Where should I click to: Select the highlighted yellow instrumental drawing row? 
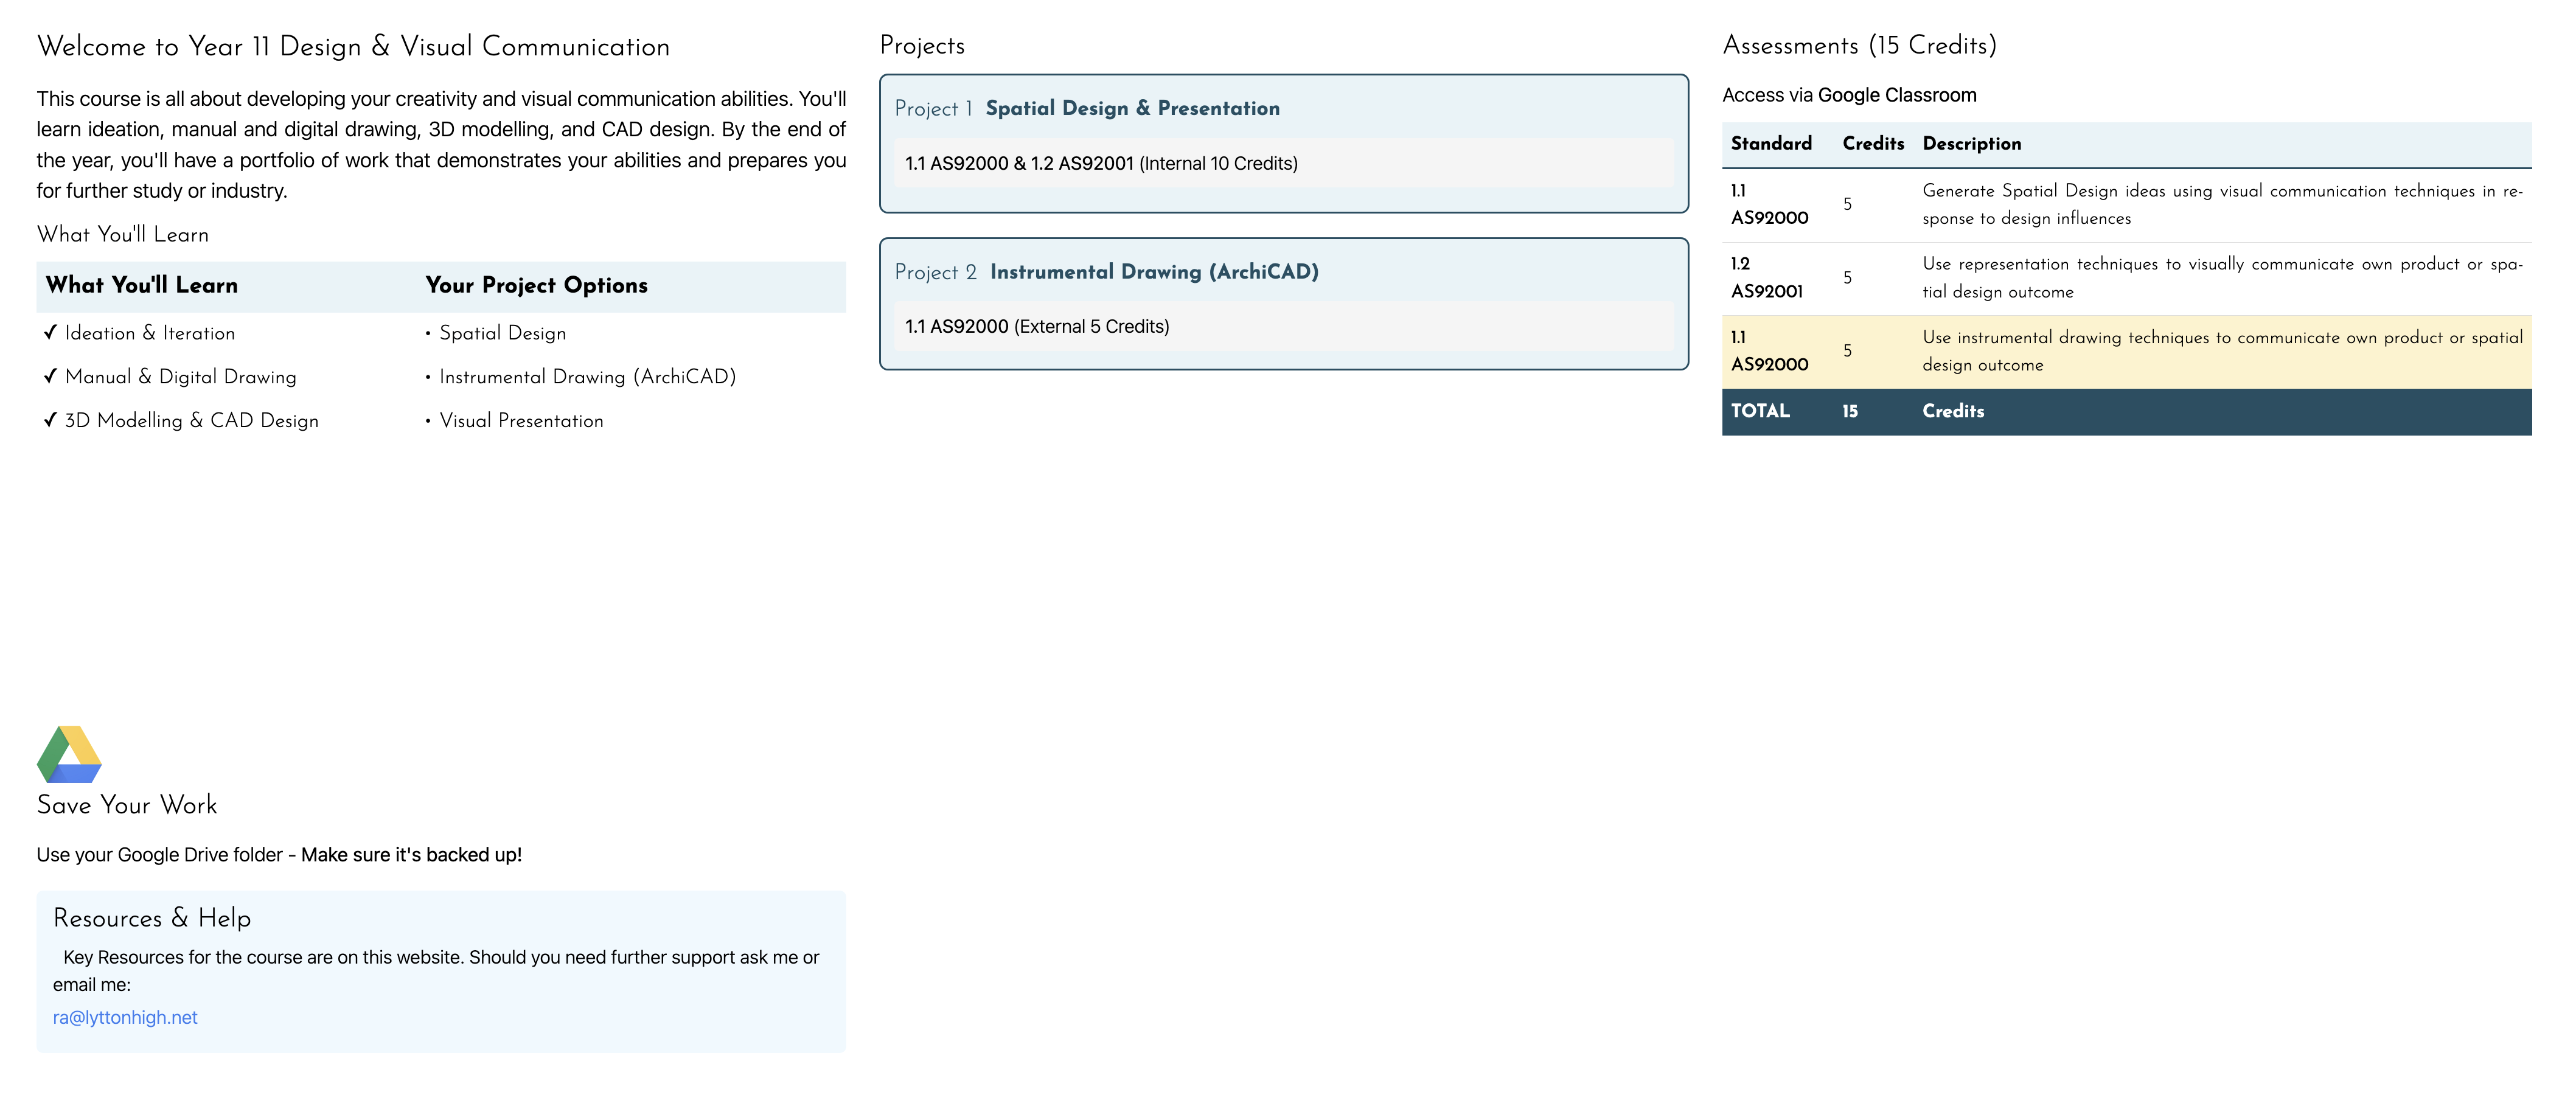pyautogui.click(x=2127, y=352)
